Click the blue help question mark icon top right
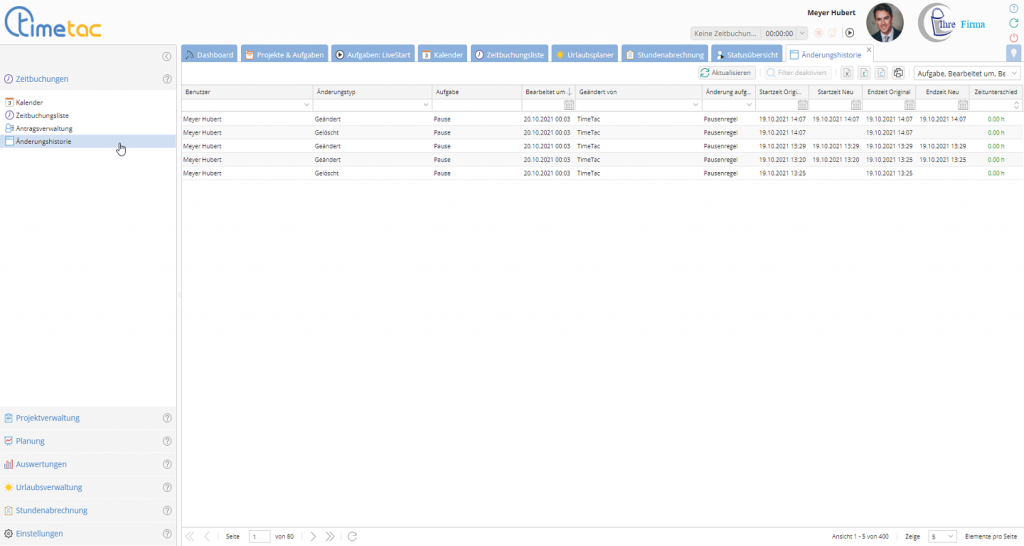Screen dimensions: 1024x546 [x=1013, y=8]
